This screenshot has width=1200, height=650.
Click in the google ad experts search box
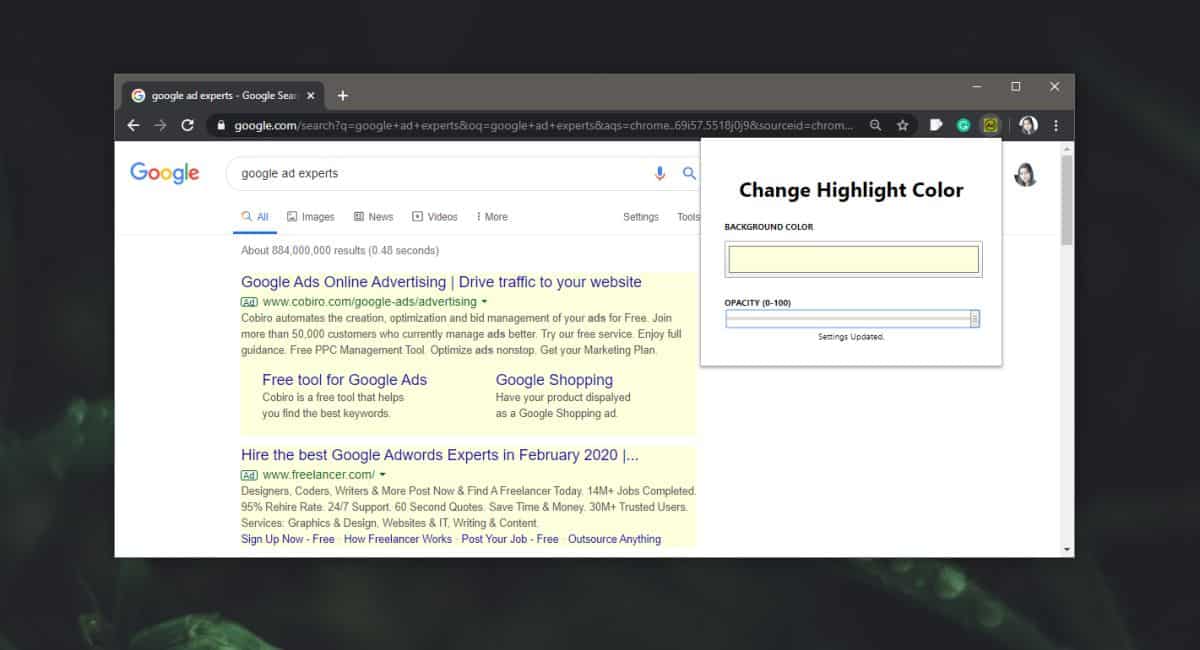(440, 173)
